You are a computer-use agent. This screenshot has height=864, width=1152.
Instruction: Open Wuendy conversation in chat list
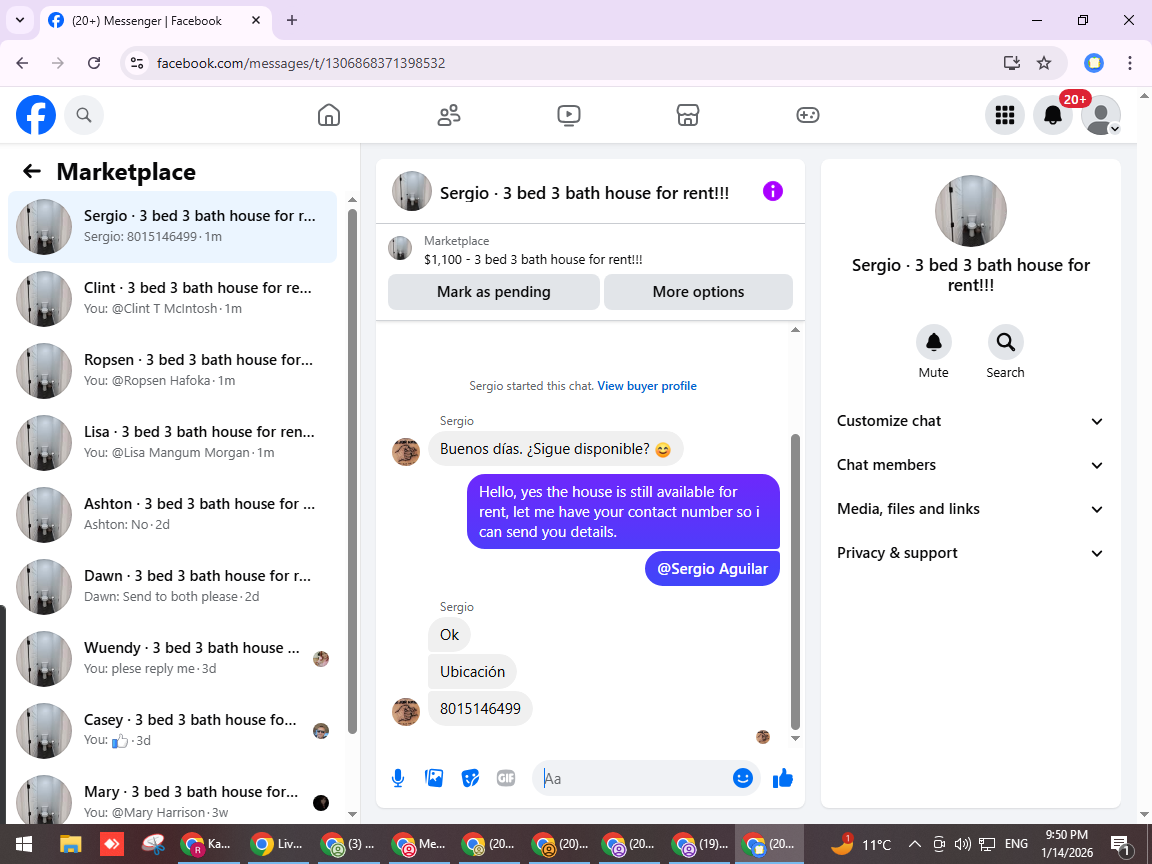pos(173,658)
